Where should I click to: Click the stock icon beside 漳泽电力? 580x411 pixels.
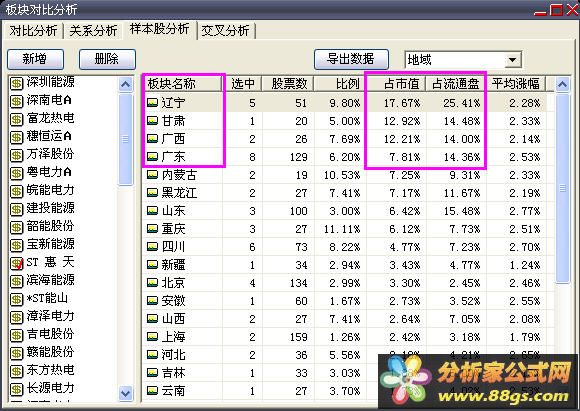click(16, 318)
